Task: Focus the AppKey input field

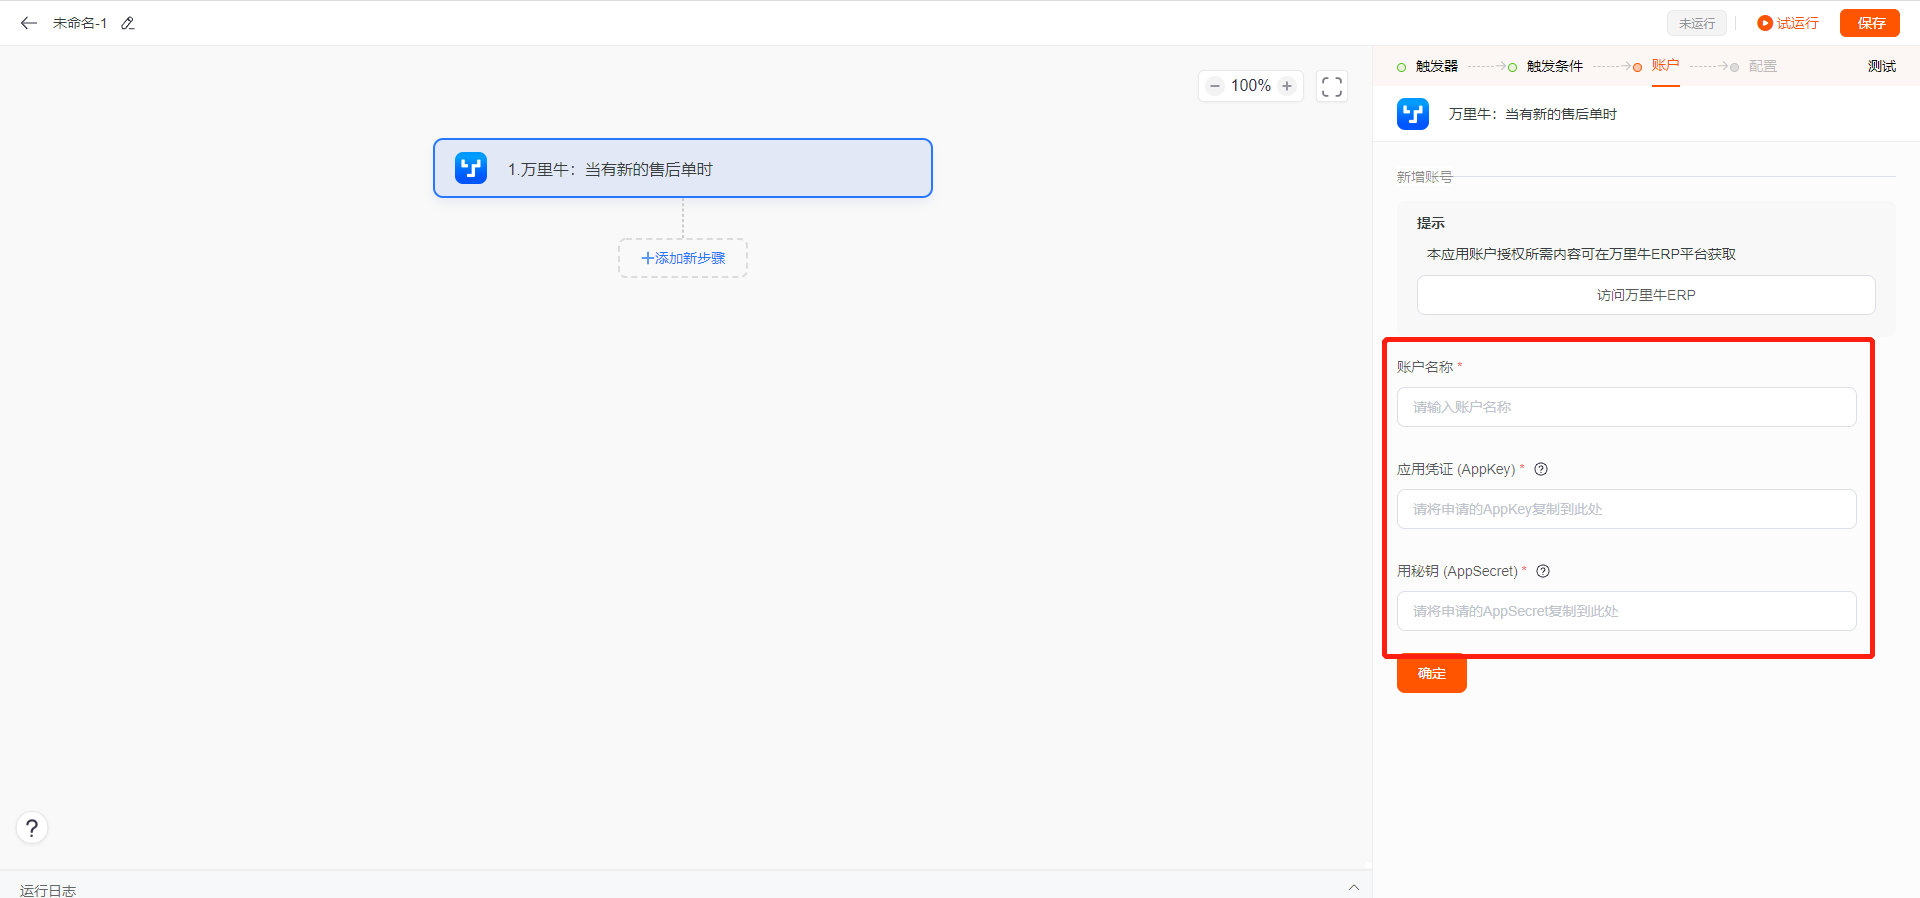Action: tap(1627, 509)
